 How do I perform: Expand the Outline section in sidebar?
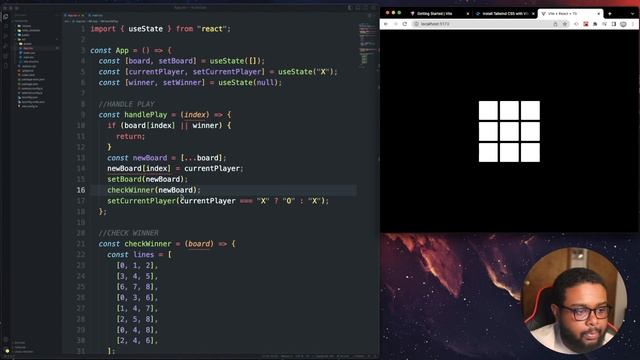[20, 343]
